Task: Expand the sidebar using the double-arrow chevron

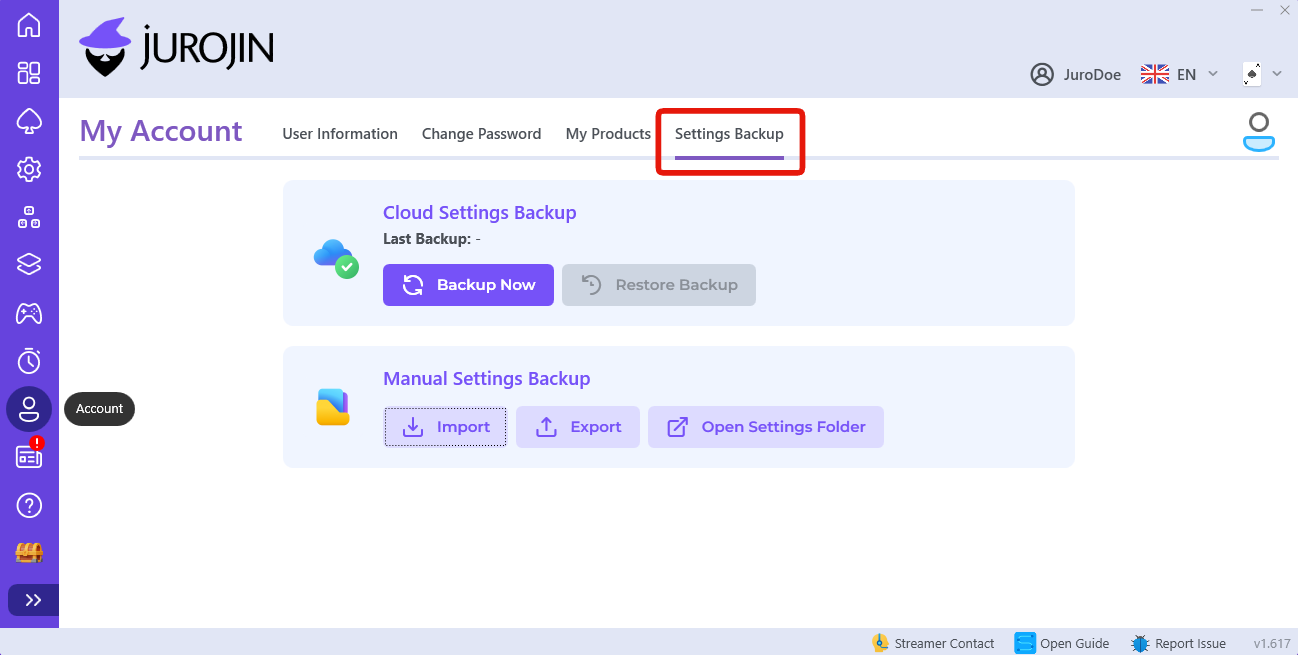Action: [32, 600]
